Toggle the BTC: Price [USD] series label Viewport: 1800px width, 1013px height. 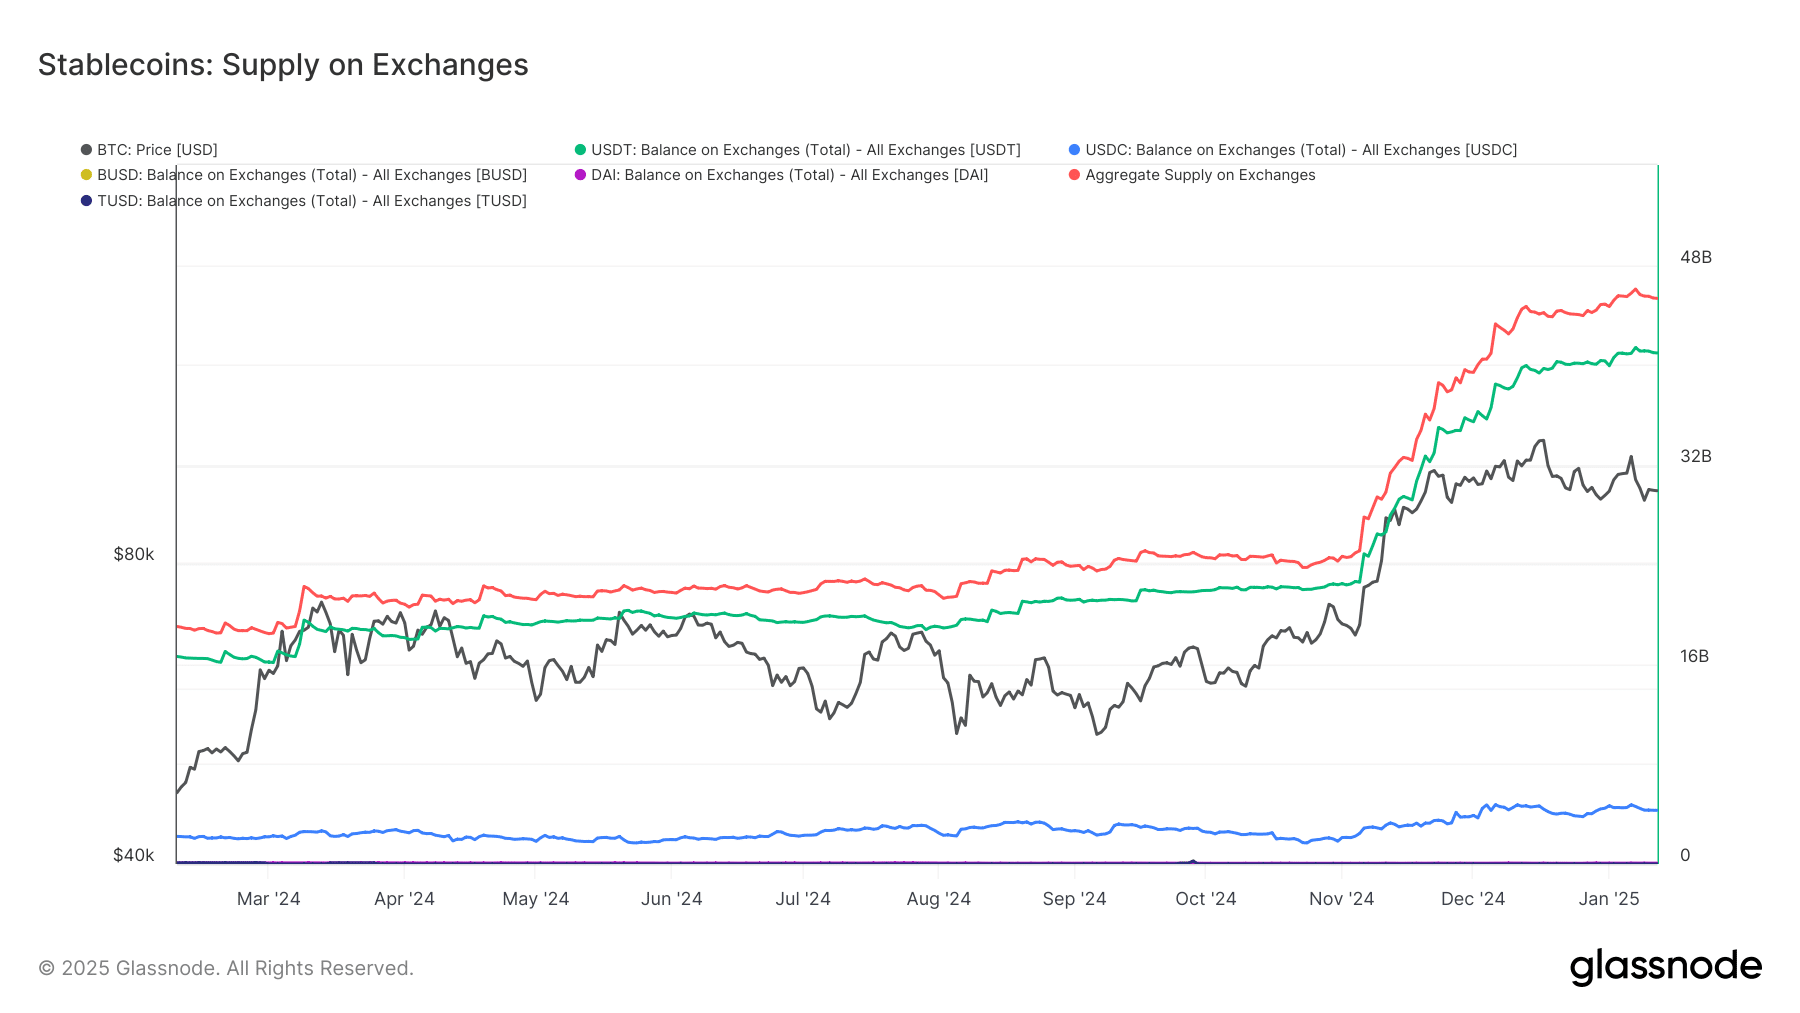(x=157, y=150)
